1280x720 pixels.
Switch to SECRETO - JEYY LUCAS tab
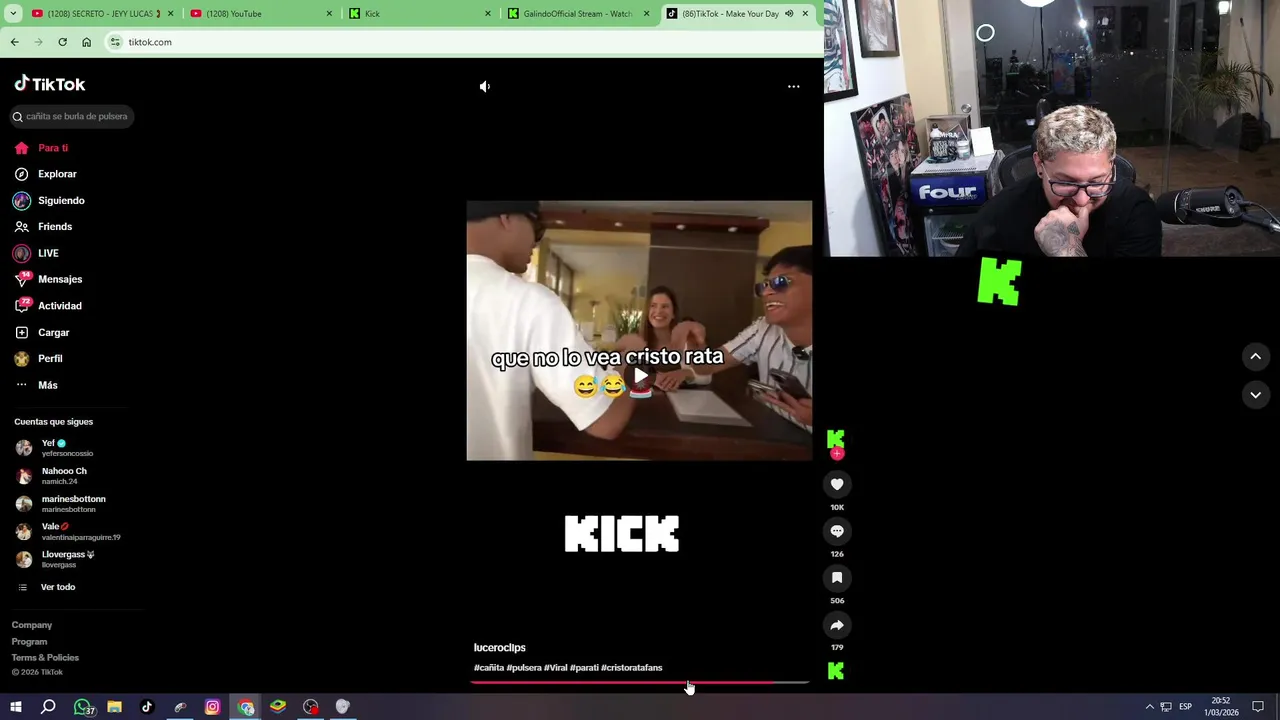coord(103,14)
